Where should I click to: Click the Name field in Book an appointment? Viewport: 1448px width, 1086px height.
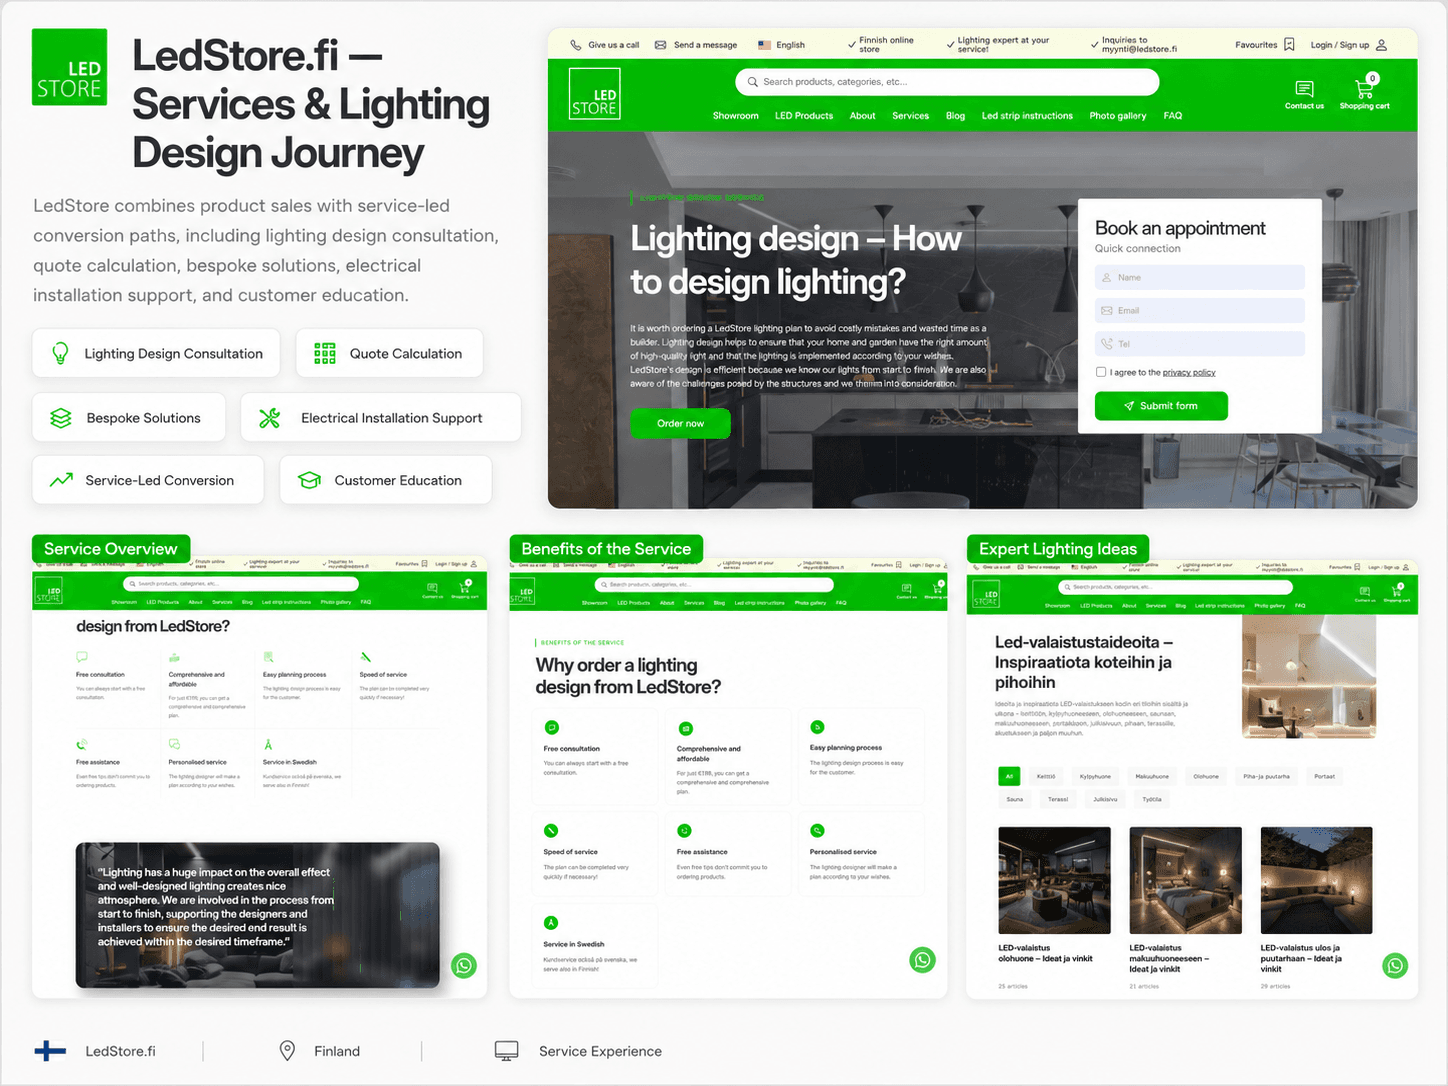click(1200, 277)
